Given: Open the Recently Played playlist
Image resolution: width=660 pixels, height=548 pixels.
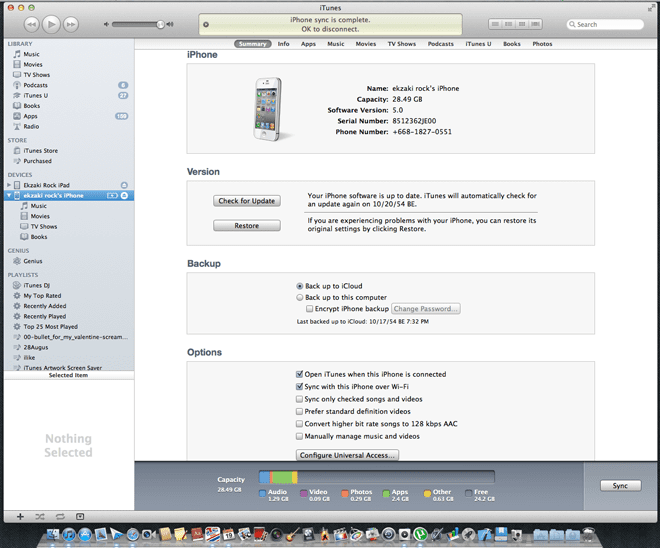Looking at the screenshot, I should pos(45,316).
